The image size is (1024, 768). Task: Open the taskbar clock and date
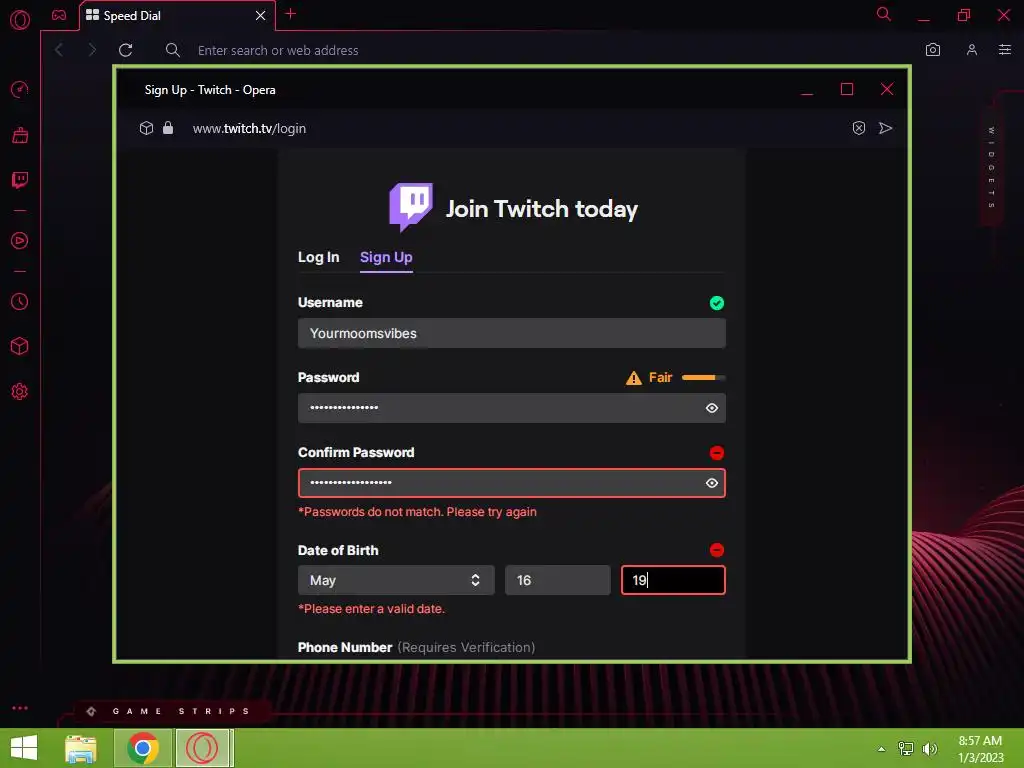(980, 749)
